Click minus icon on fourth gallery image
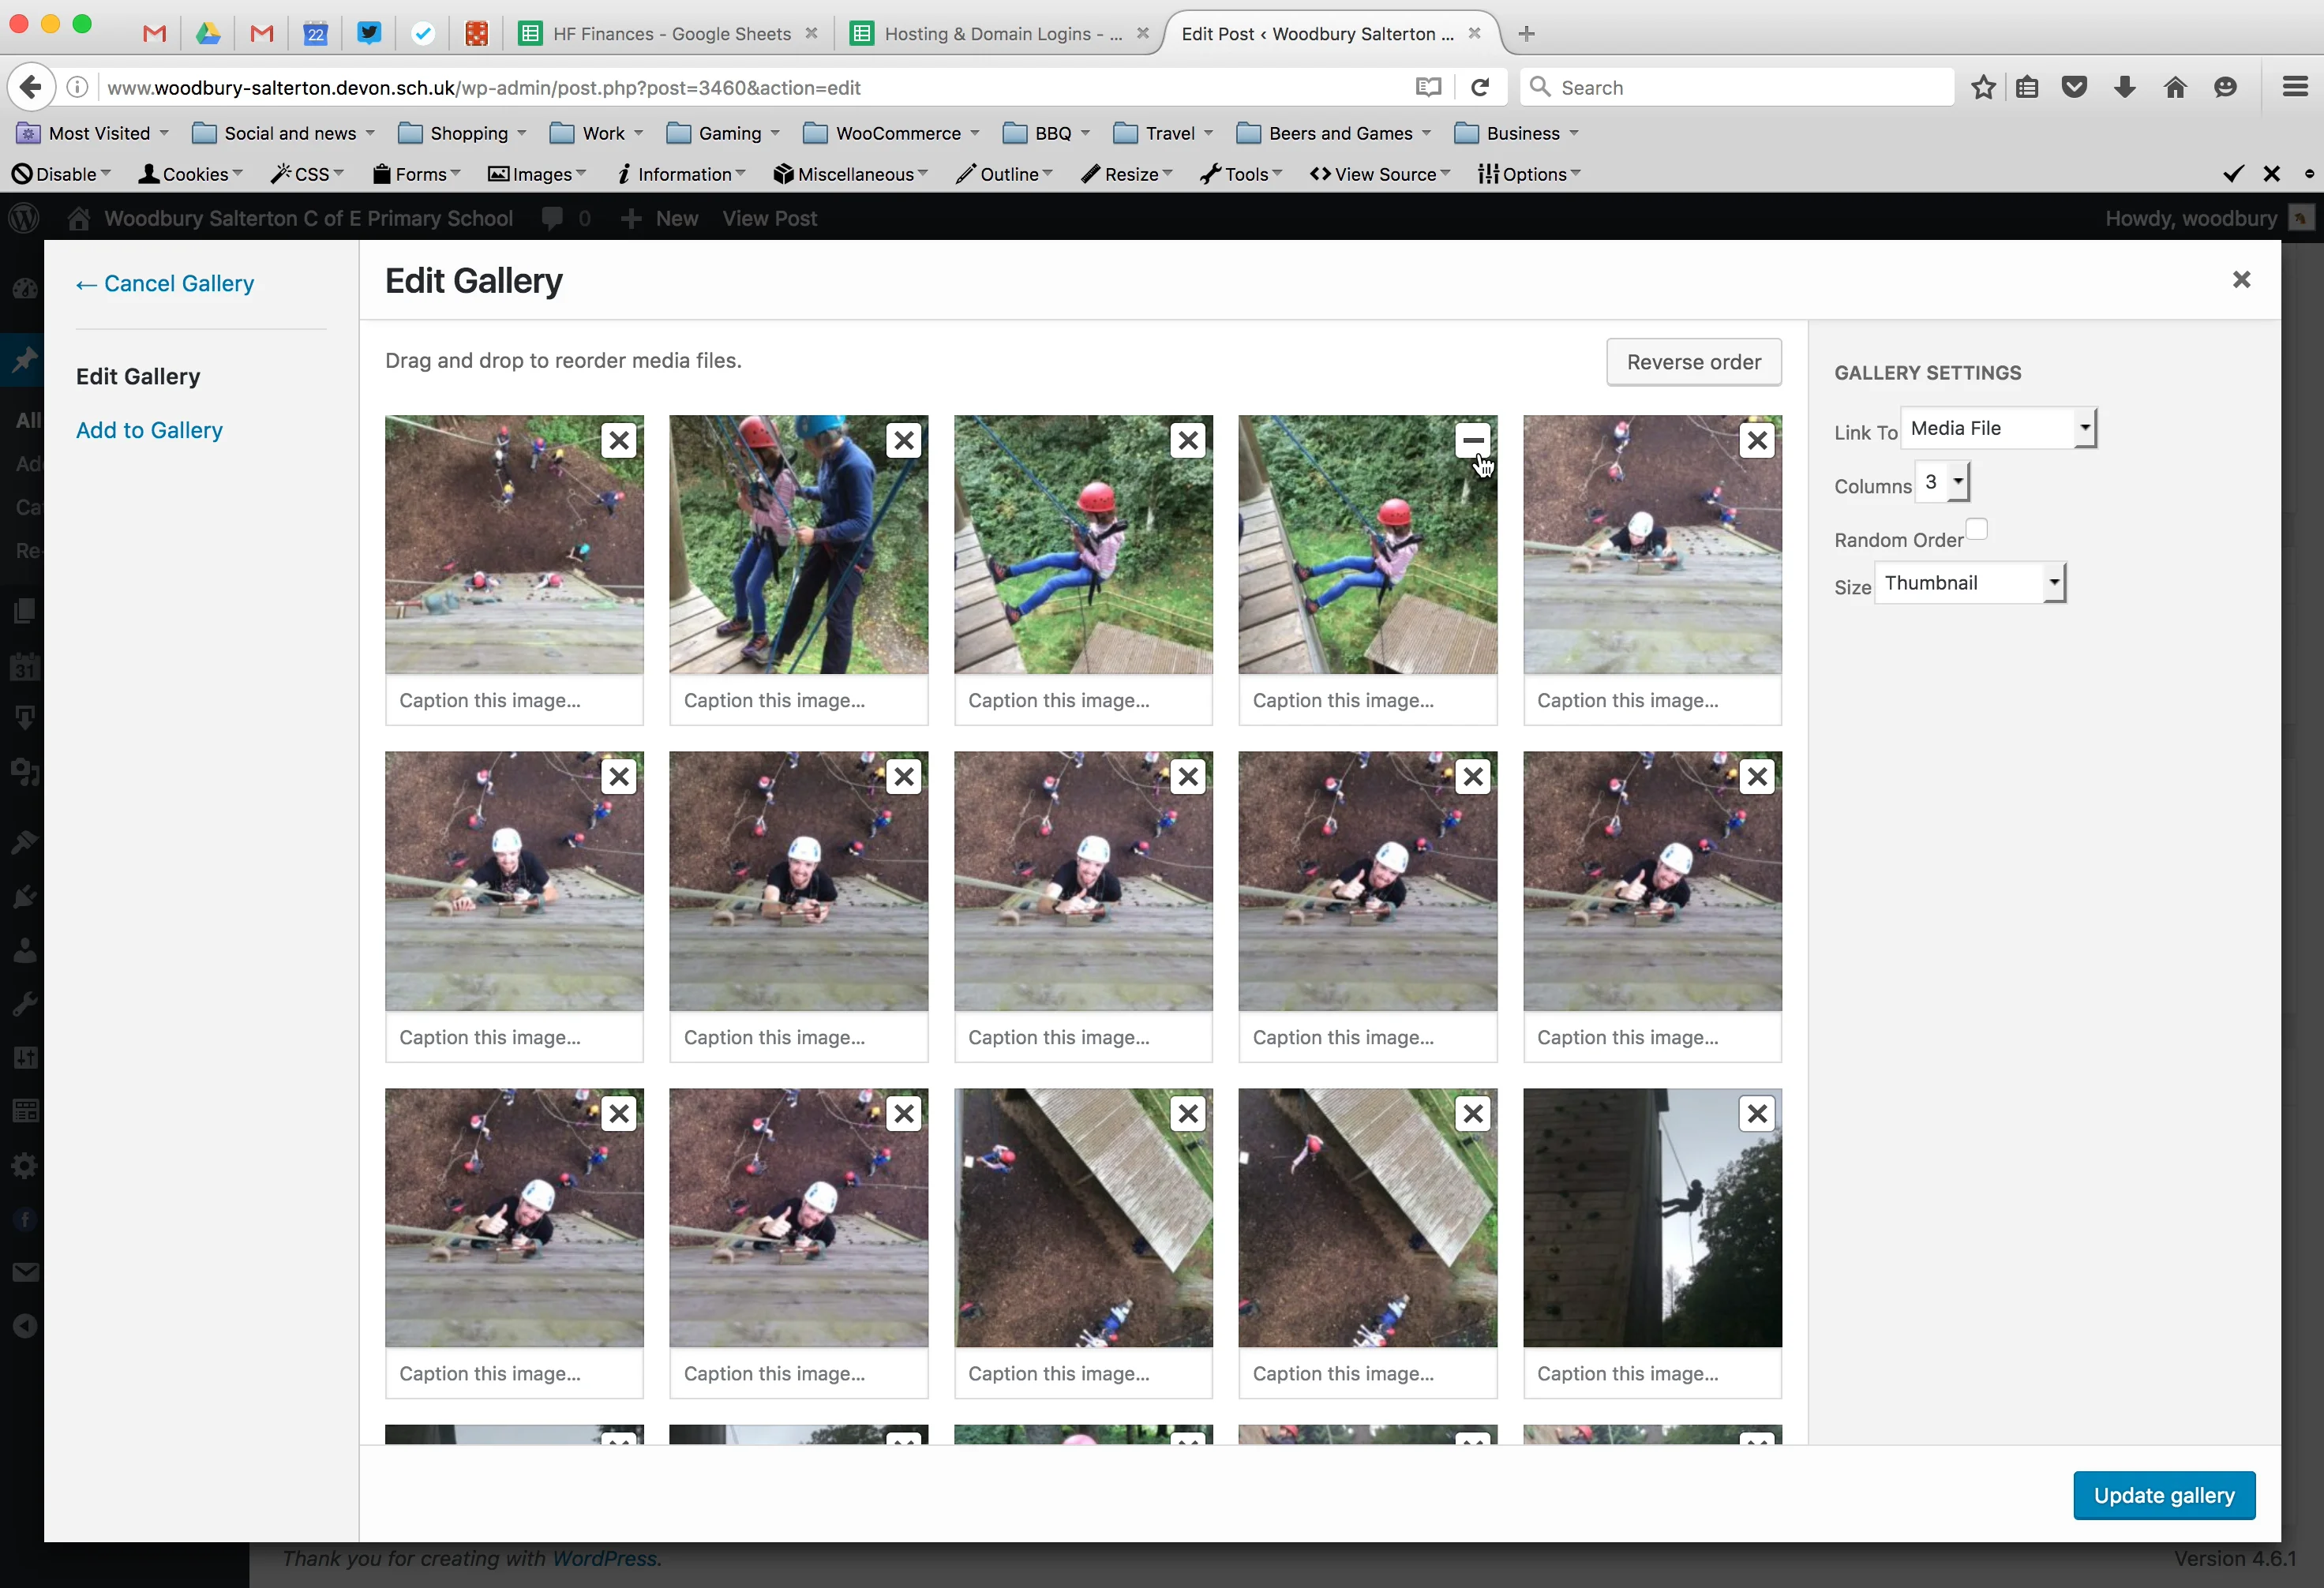Screen dimensions: 2324x1588 point(1472,440)
